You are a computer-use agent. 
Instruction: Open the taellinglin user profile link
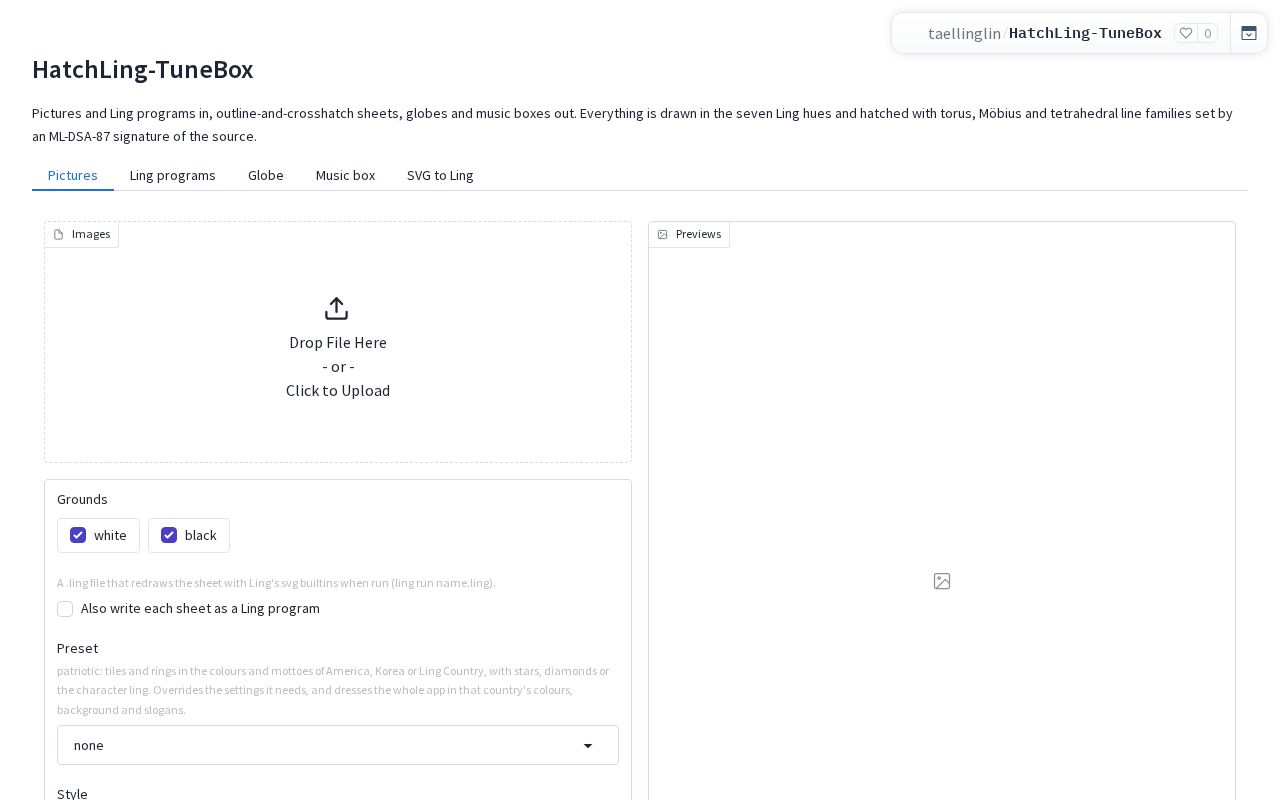pyautogui.click(x=964, y=33)
